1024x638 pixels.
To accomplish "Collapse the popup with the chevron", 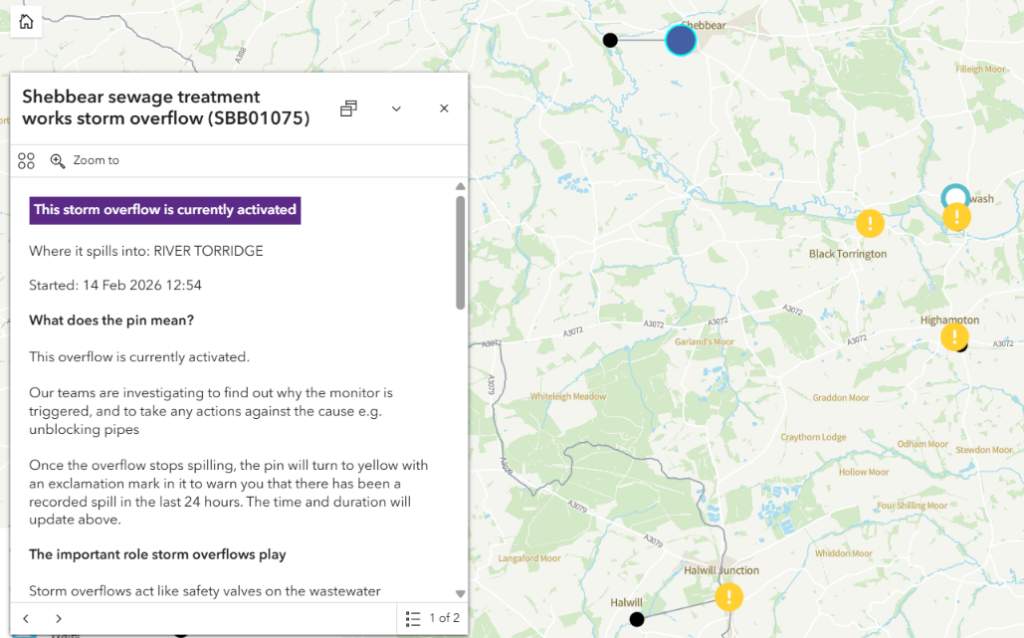I will [x=396, y=108].
